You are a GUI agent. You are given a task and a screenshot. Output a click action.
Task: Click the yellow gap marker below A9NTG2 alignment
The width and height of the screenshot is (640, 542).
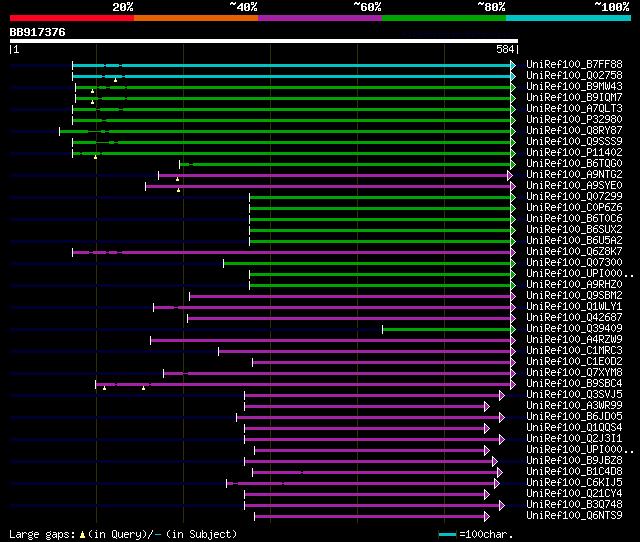[x=177, y=179]
